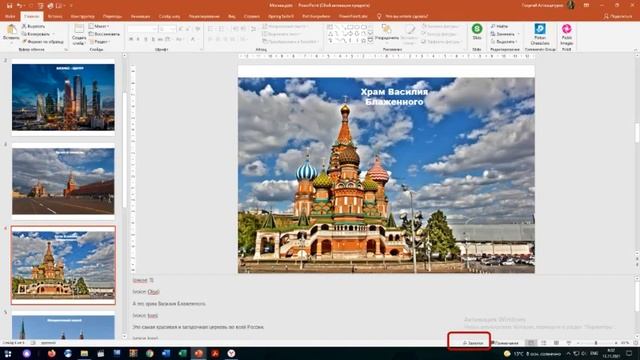Open Word from the taskbar

(166, 353)
